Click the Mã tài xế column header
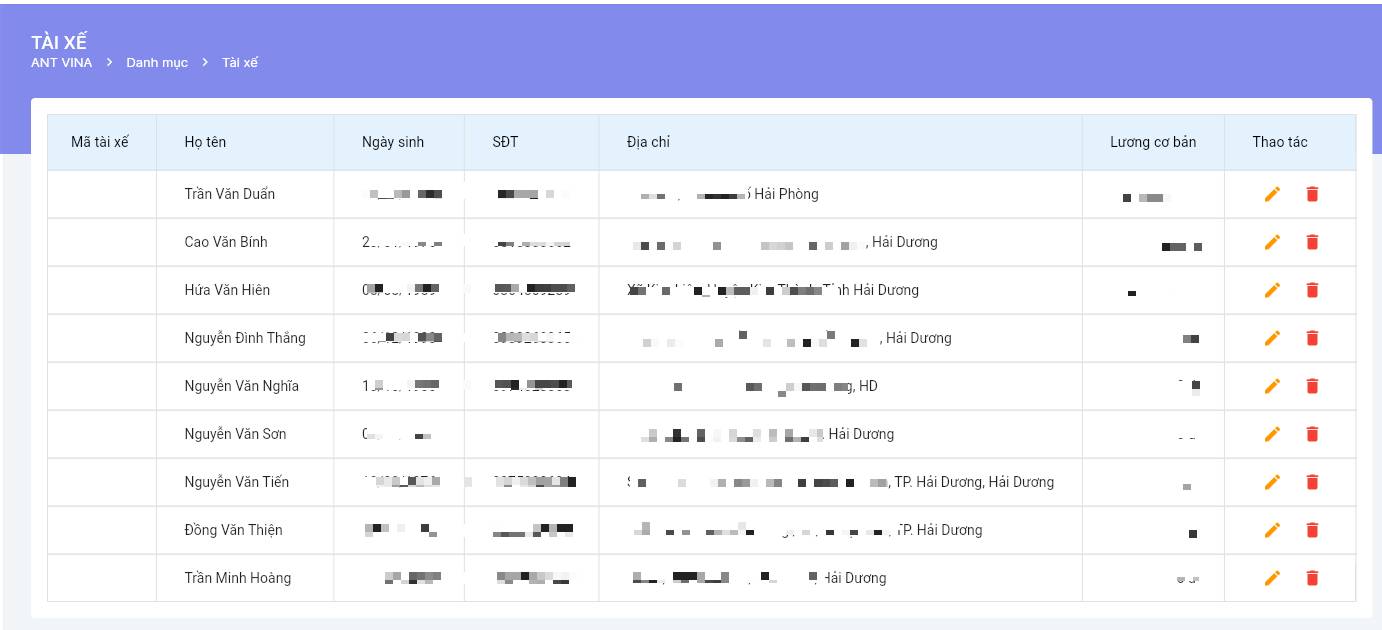 click(100, 142)
